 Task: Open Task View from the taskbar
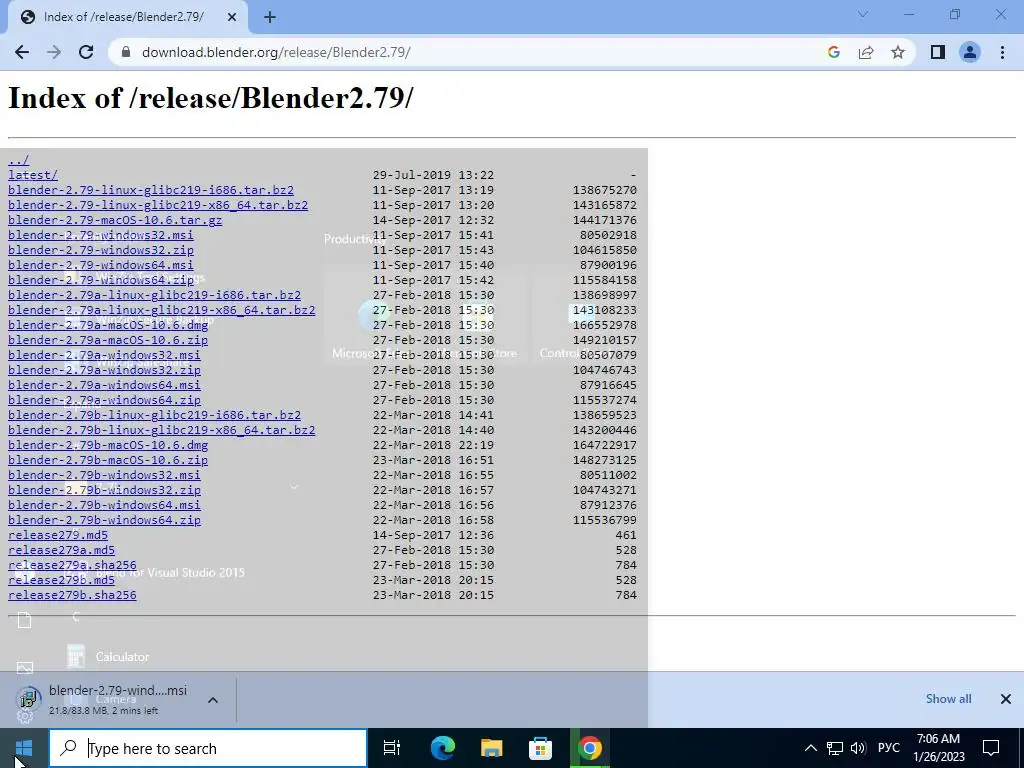392,748
